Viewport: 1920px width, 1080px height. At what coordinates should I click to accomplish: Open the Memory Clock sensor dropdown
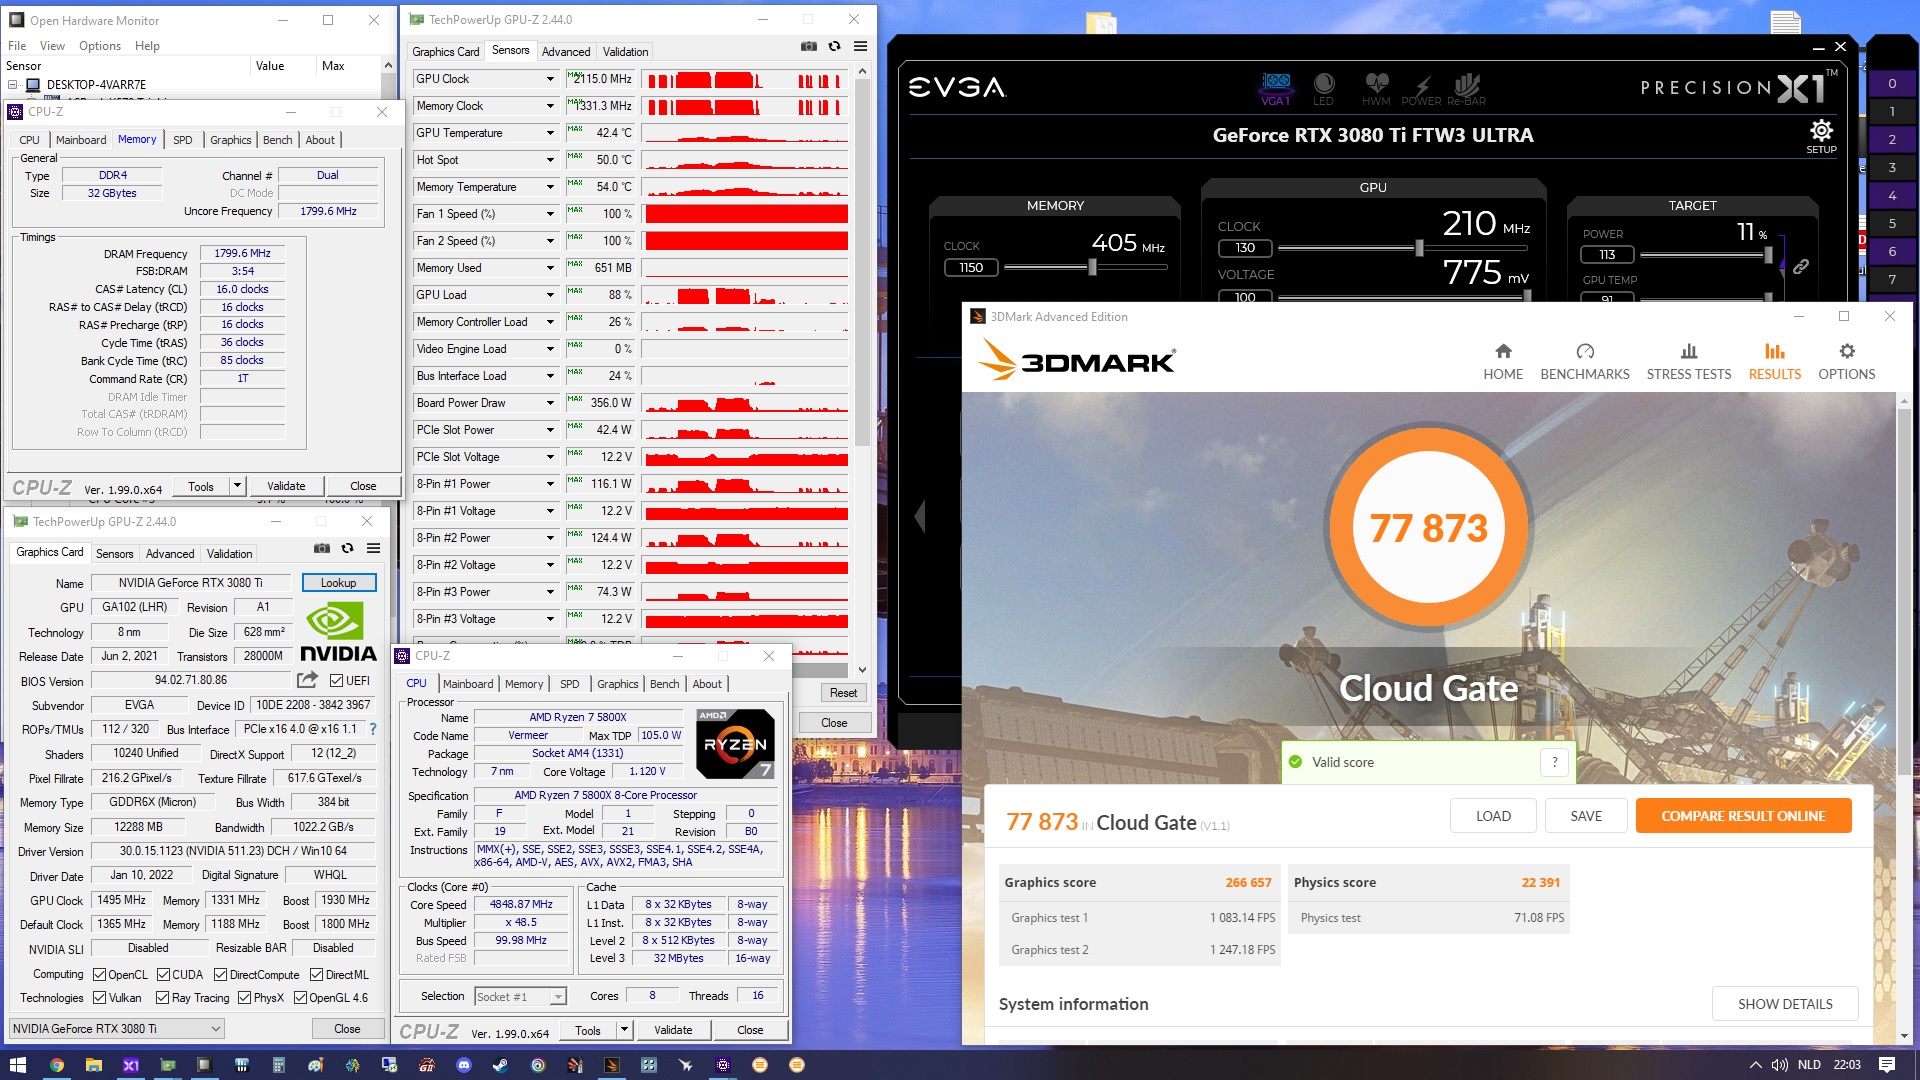coord(549,106)
